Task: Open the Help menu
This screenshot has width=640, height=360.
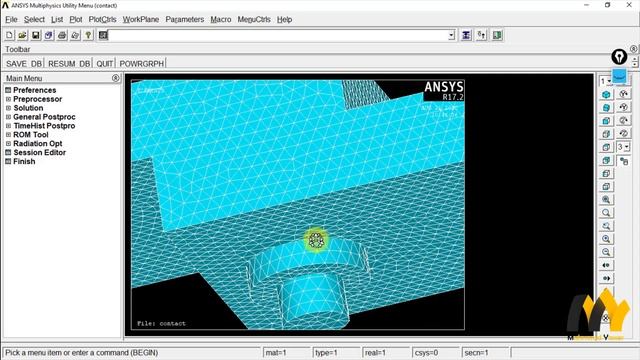Action: (x=284, y=20)
